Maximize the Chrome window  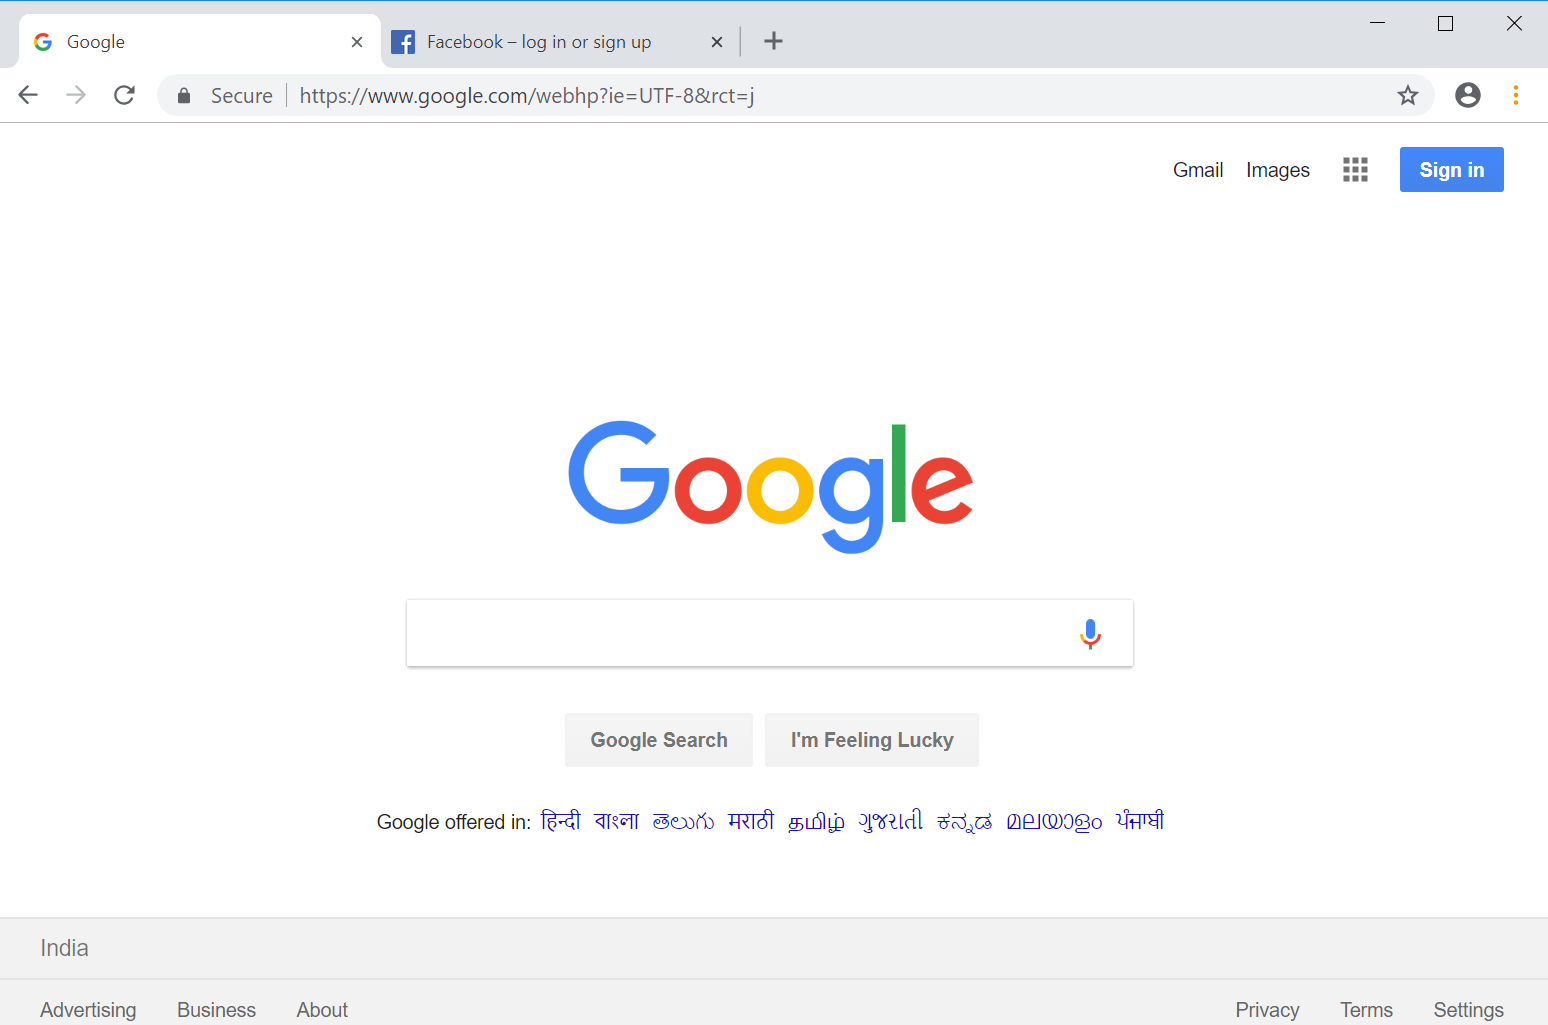[x=1445, y=23]
